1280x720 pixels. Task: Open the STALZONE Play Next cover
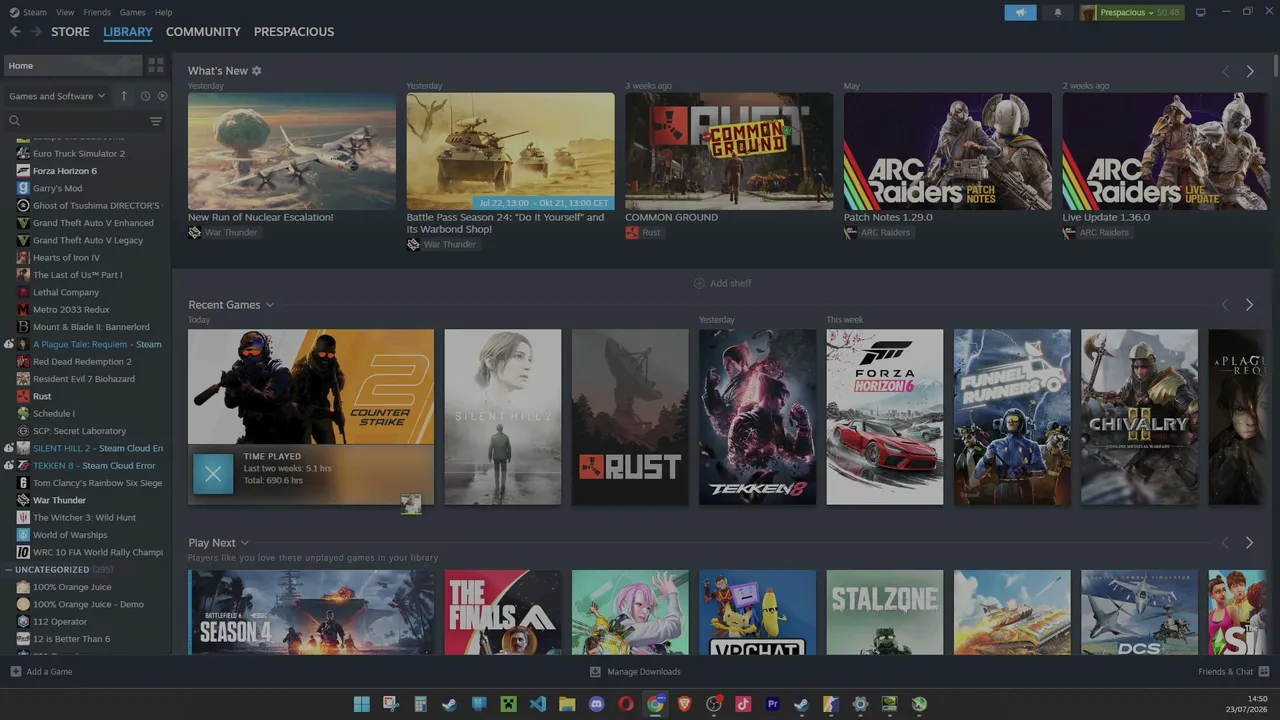[x=885, y=612]
